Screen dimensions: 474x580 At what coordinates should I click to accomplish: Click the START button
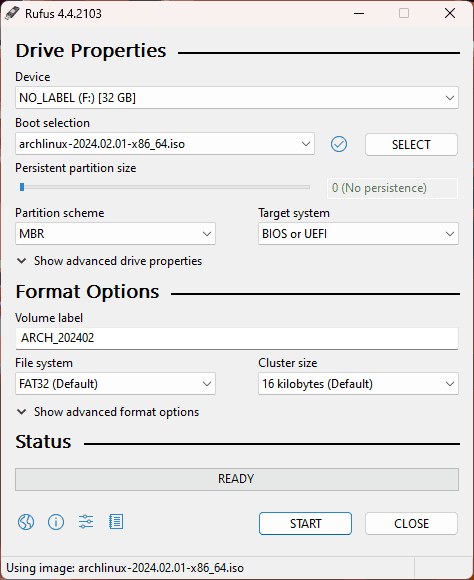tap(305, 523)
